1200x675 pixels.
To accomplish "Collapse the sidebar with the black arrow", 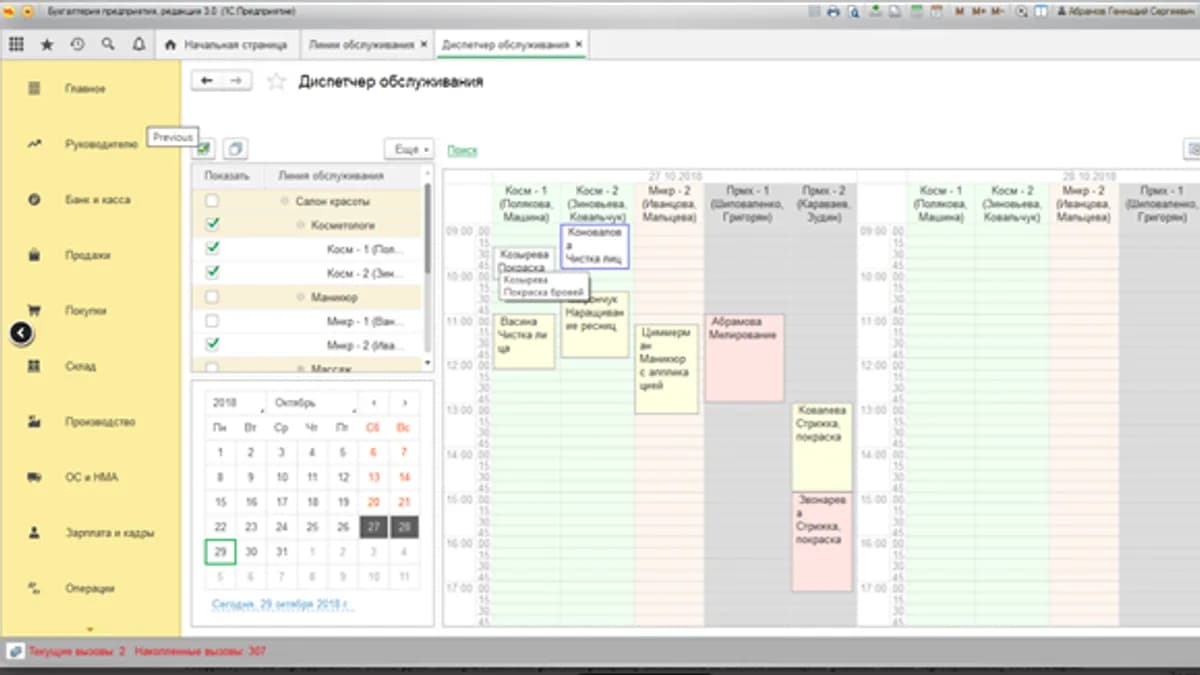I will click(22, 334).
